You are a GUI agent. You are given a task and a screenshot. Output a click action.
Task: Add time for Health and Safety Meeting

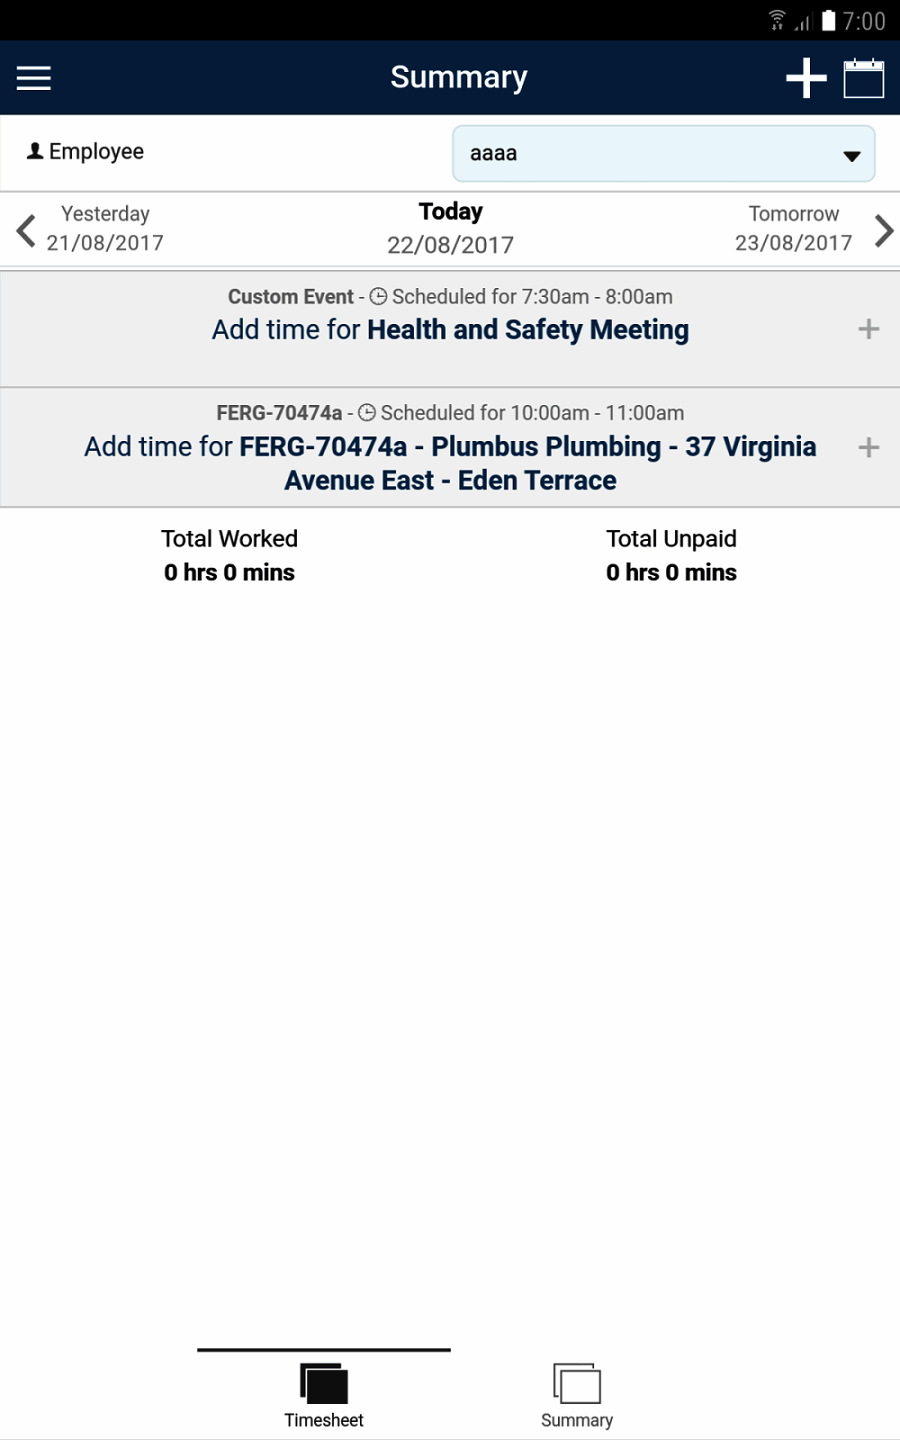coord(450,330)
